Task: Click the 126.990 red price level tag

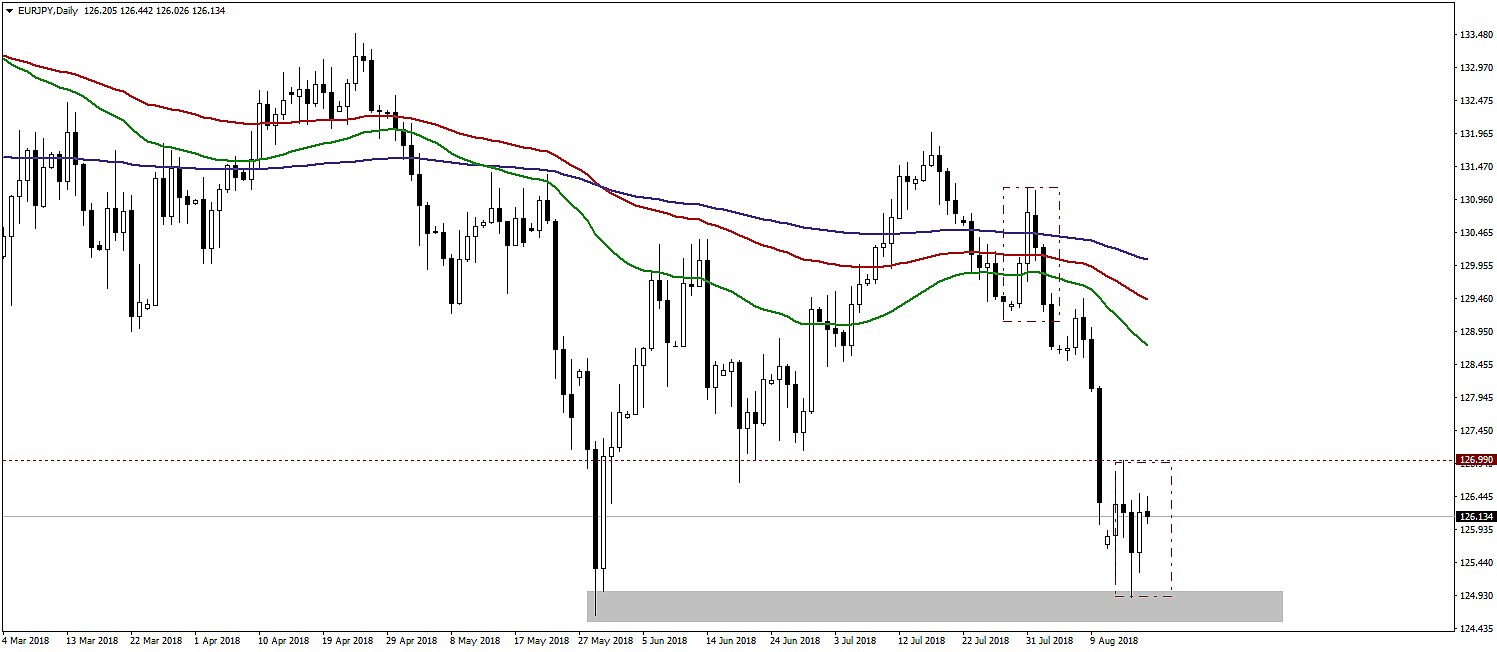Action: tap(1476, 461)
